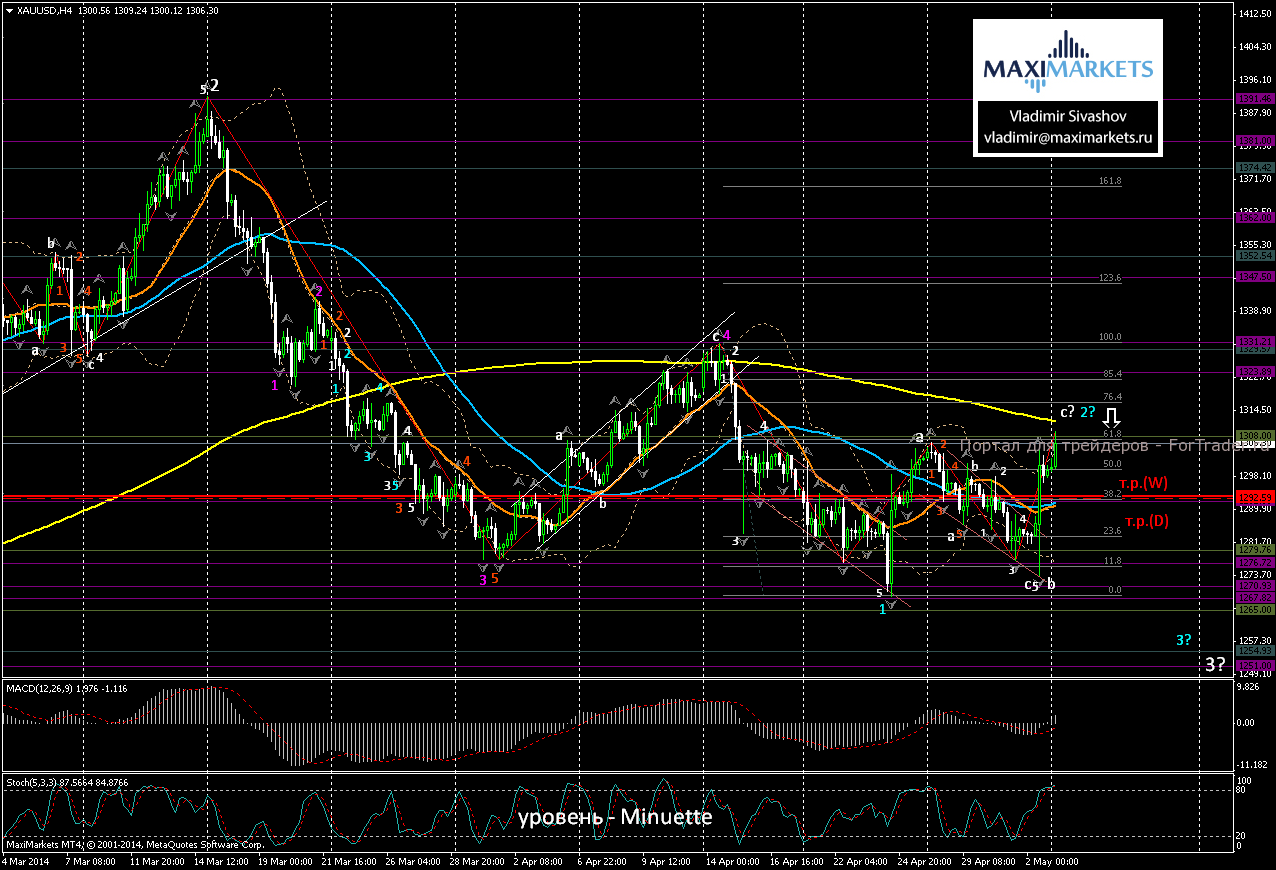Click the large white 3? wave label
Viewport: 1276px width, 870px height.
coord(1214,663)
